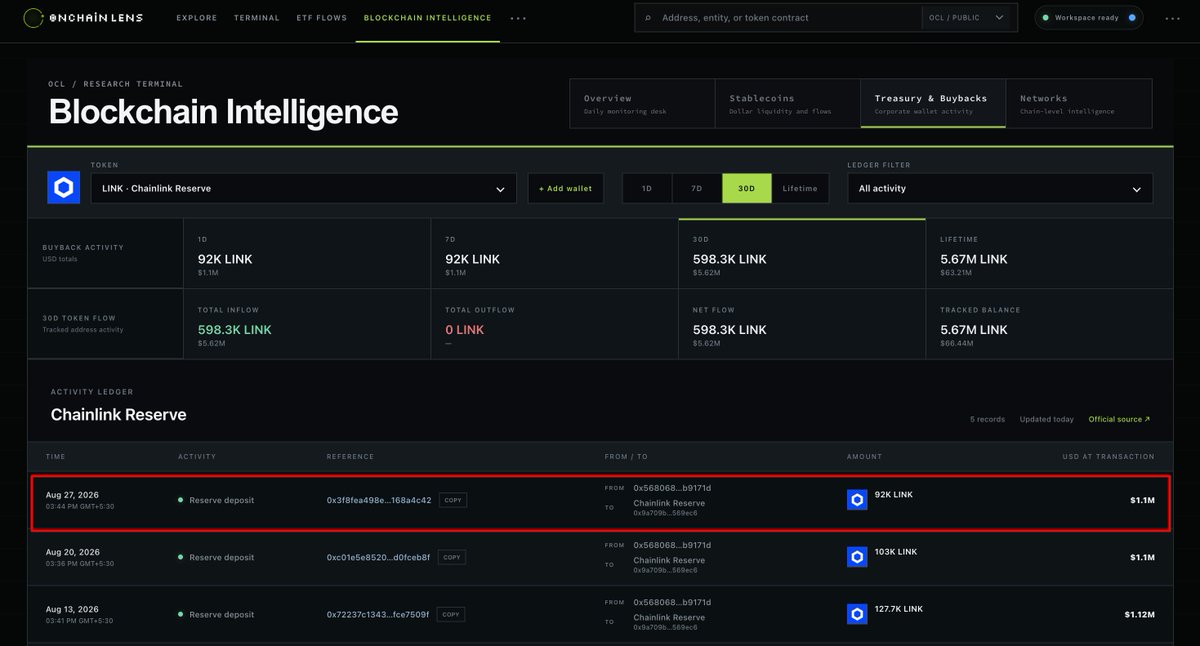Click the LINK icon next to 92K LINK
The height and width of the screenshot is (646, 1200).
[x=857, y=500]
